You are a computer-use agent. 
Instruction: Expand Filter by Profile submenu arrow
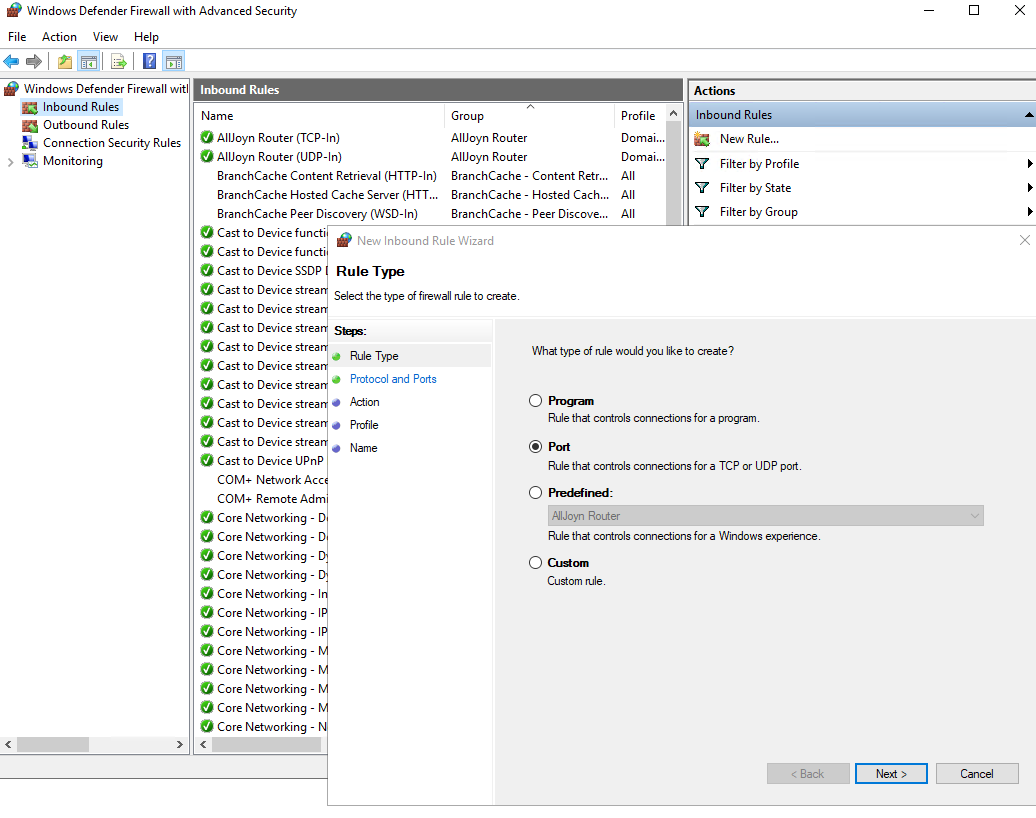tap(1029, 164)
